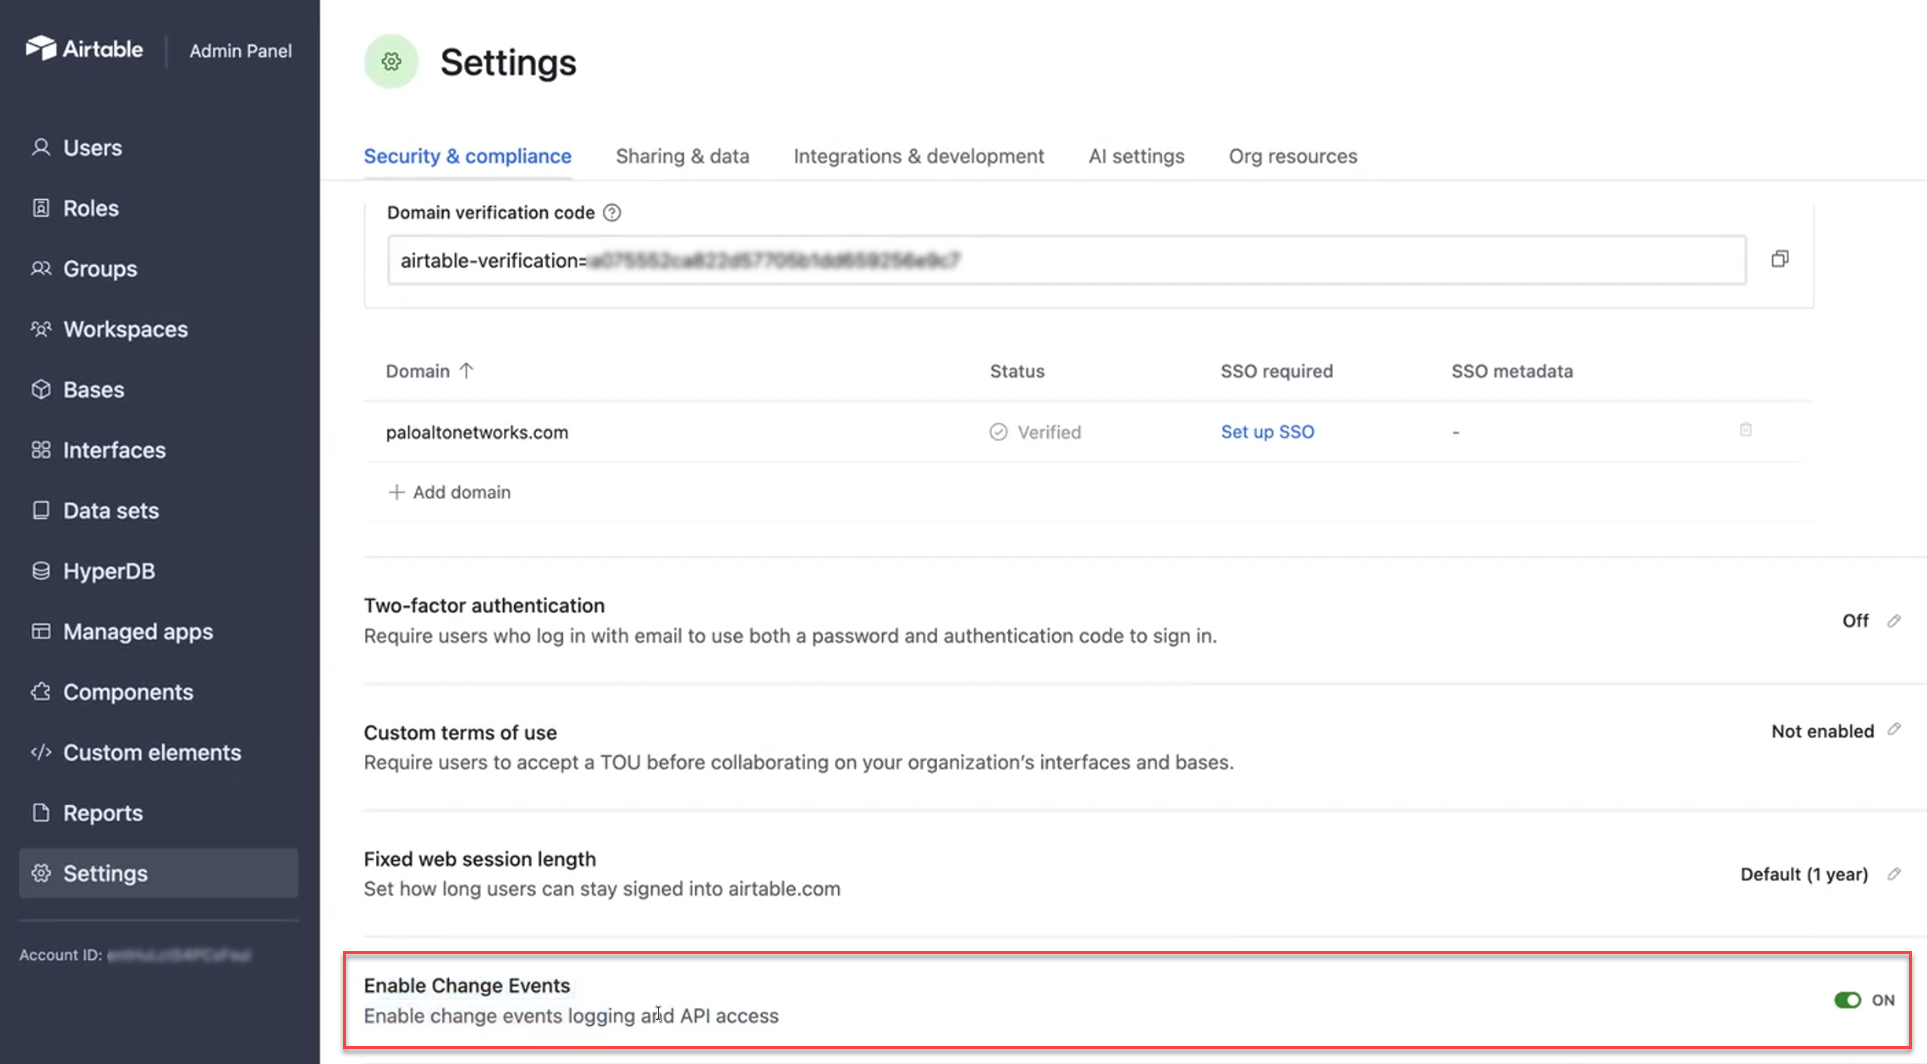Click the Airtable logo
The width and height of the screenshot is (1927, 1064).
85,49
